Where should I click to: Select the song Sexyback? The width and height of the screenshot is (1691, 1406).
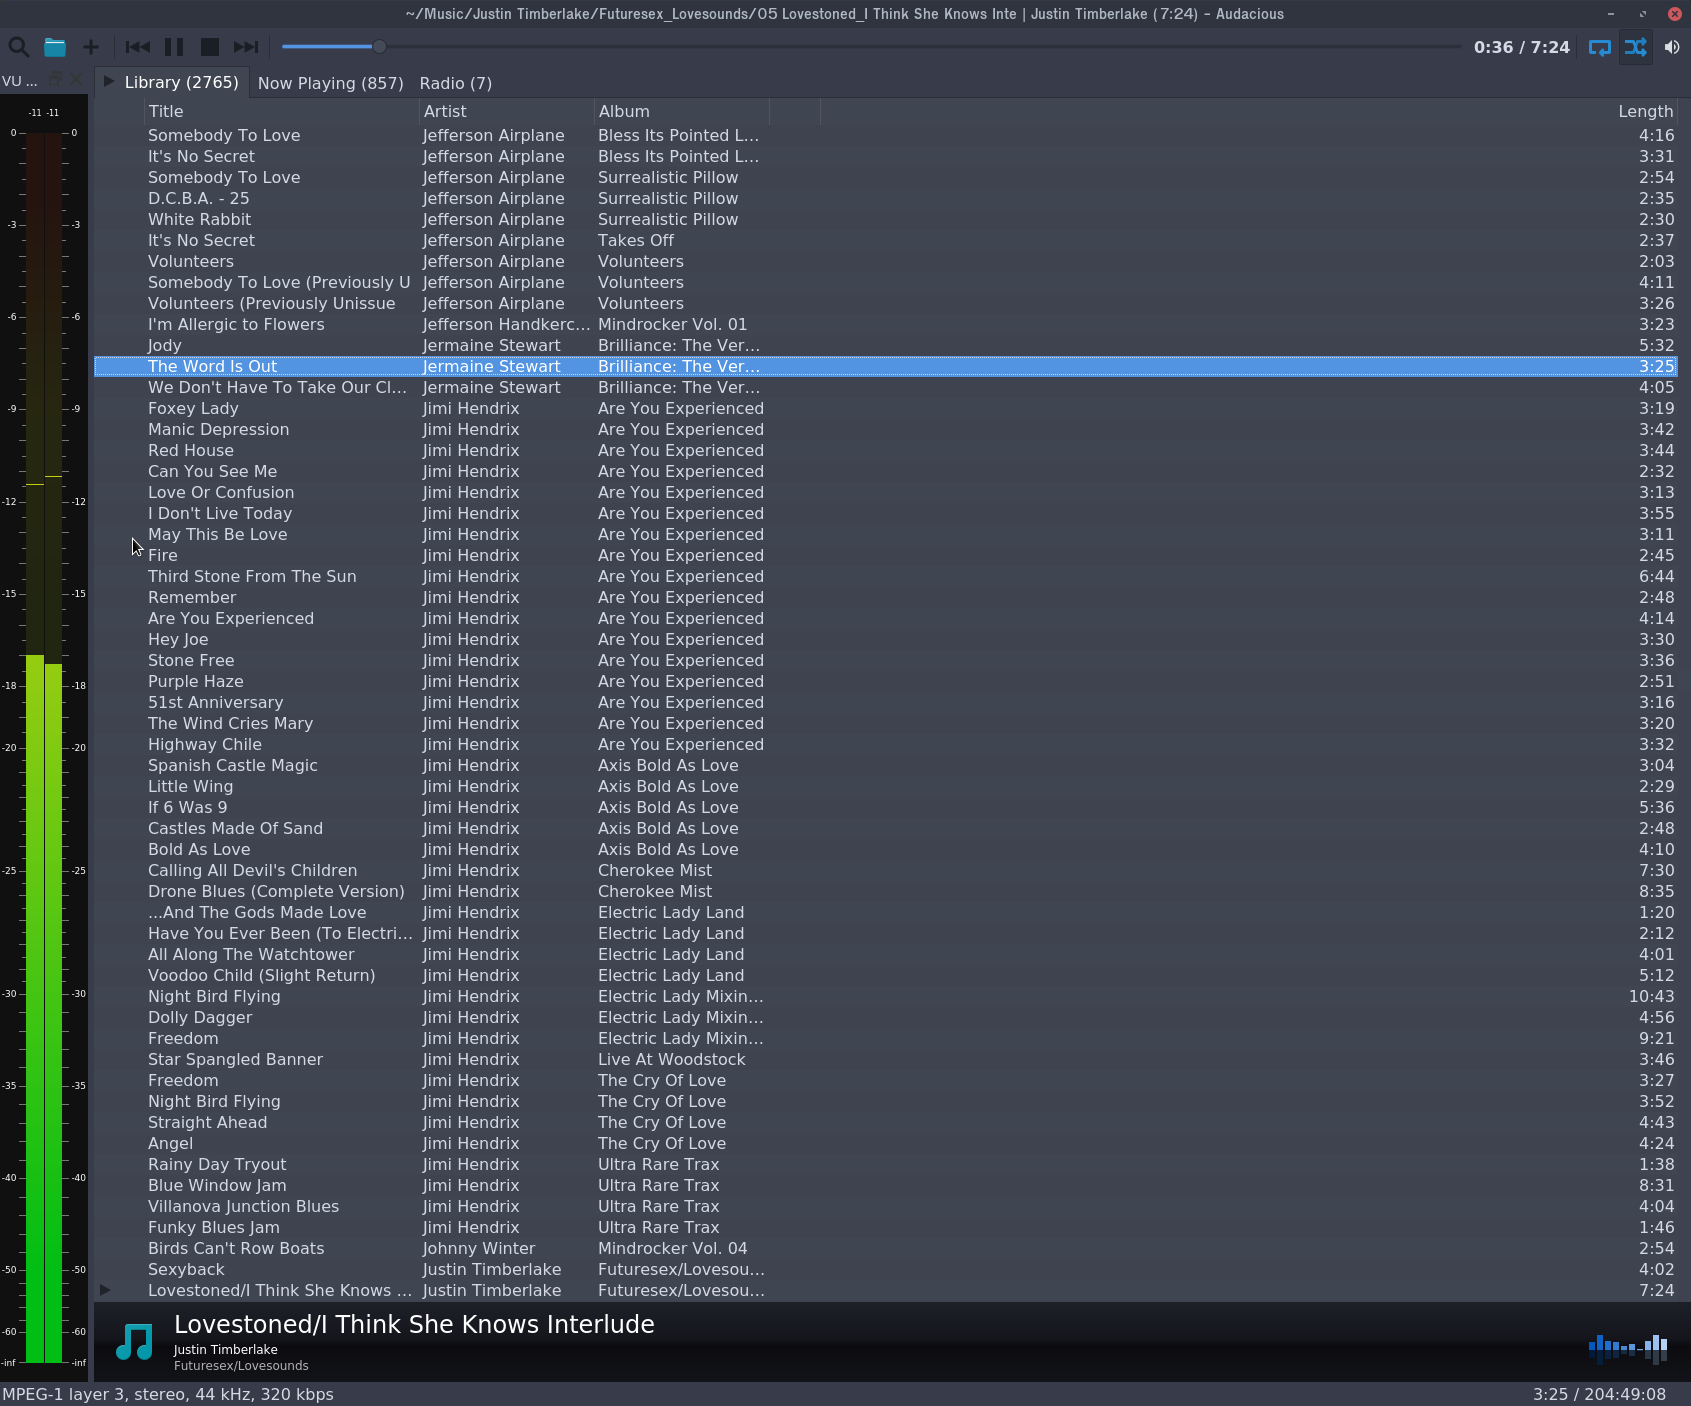point(886,1269)
